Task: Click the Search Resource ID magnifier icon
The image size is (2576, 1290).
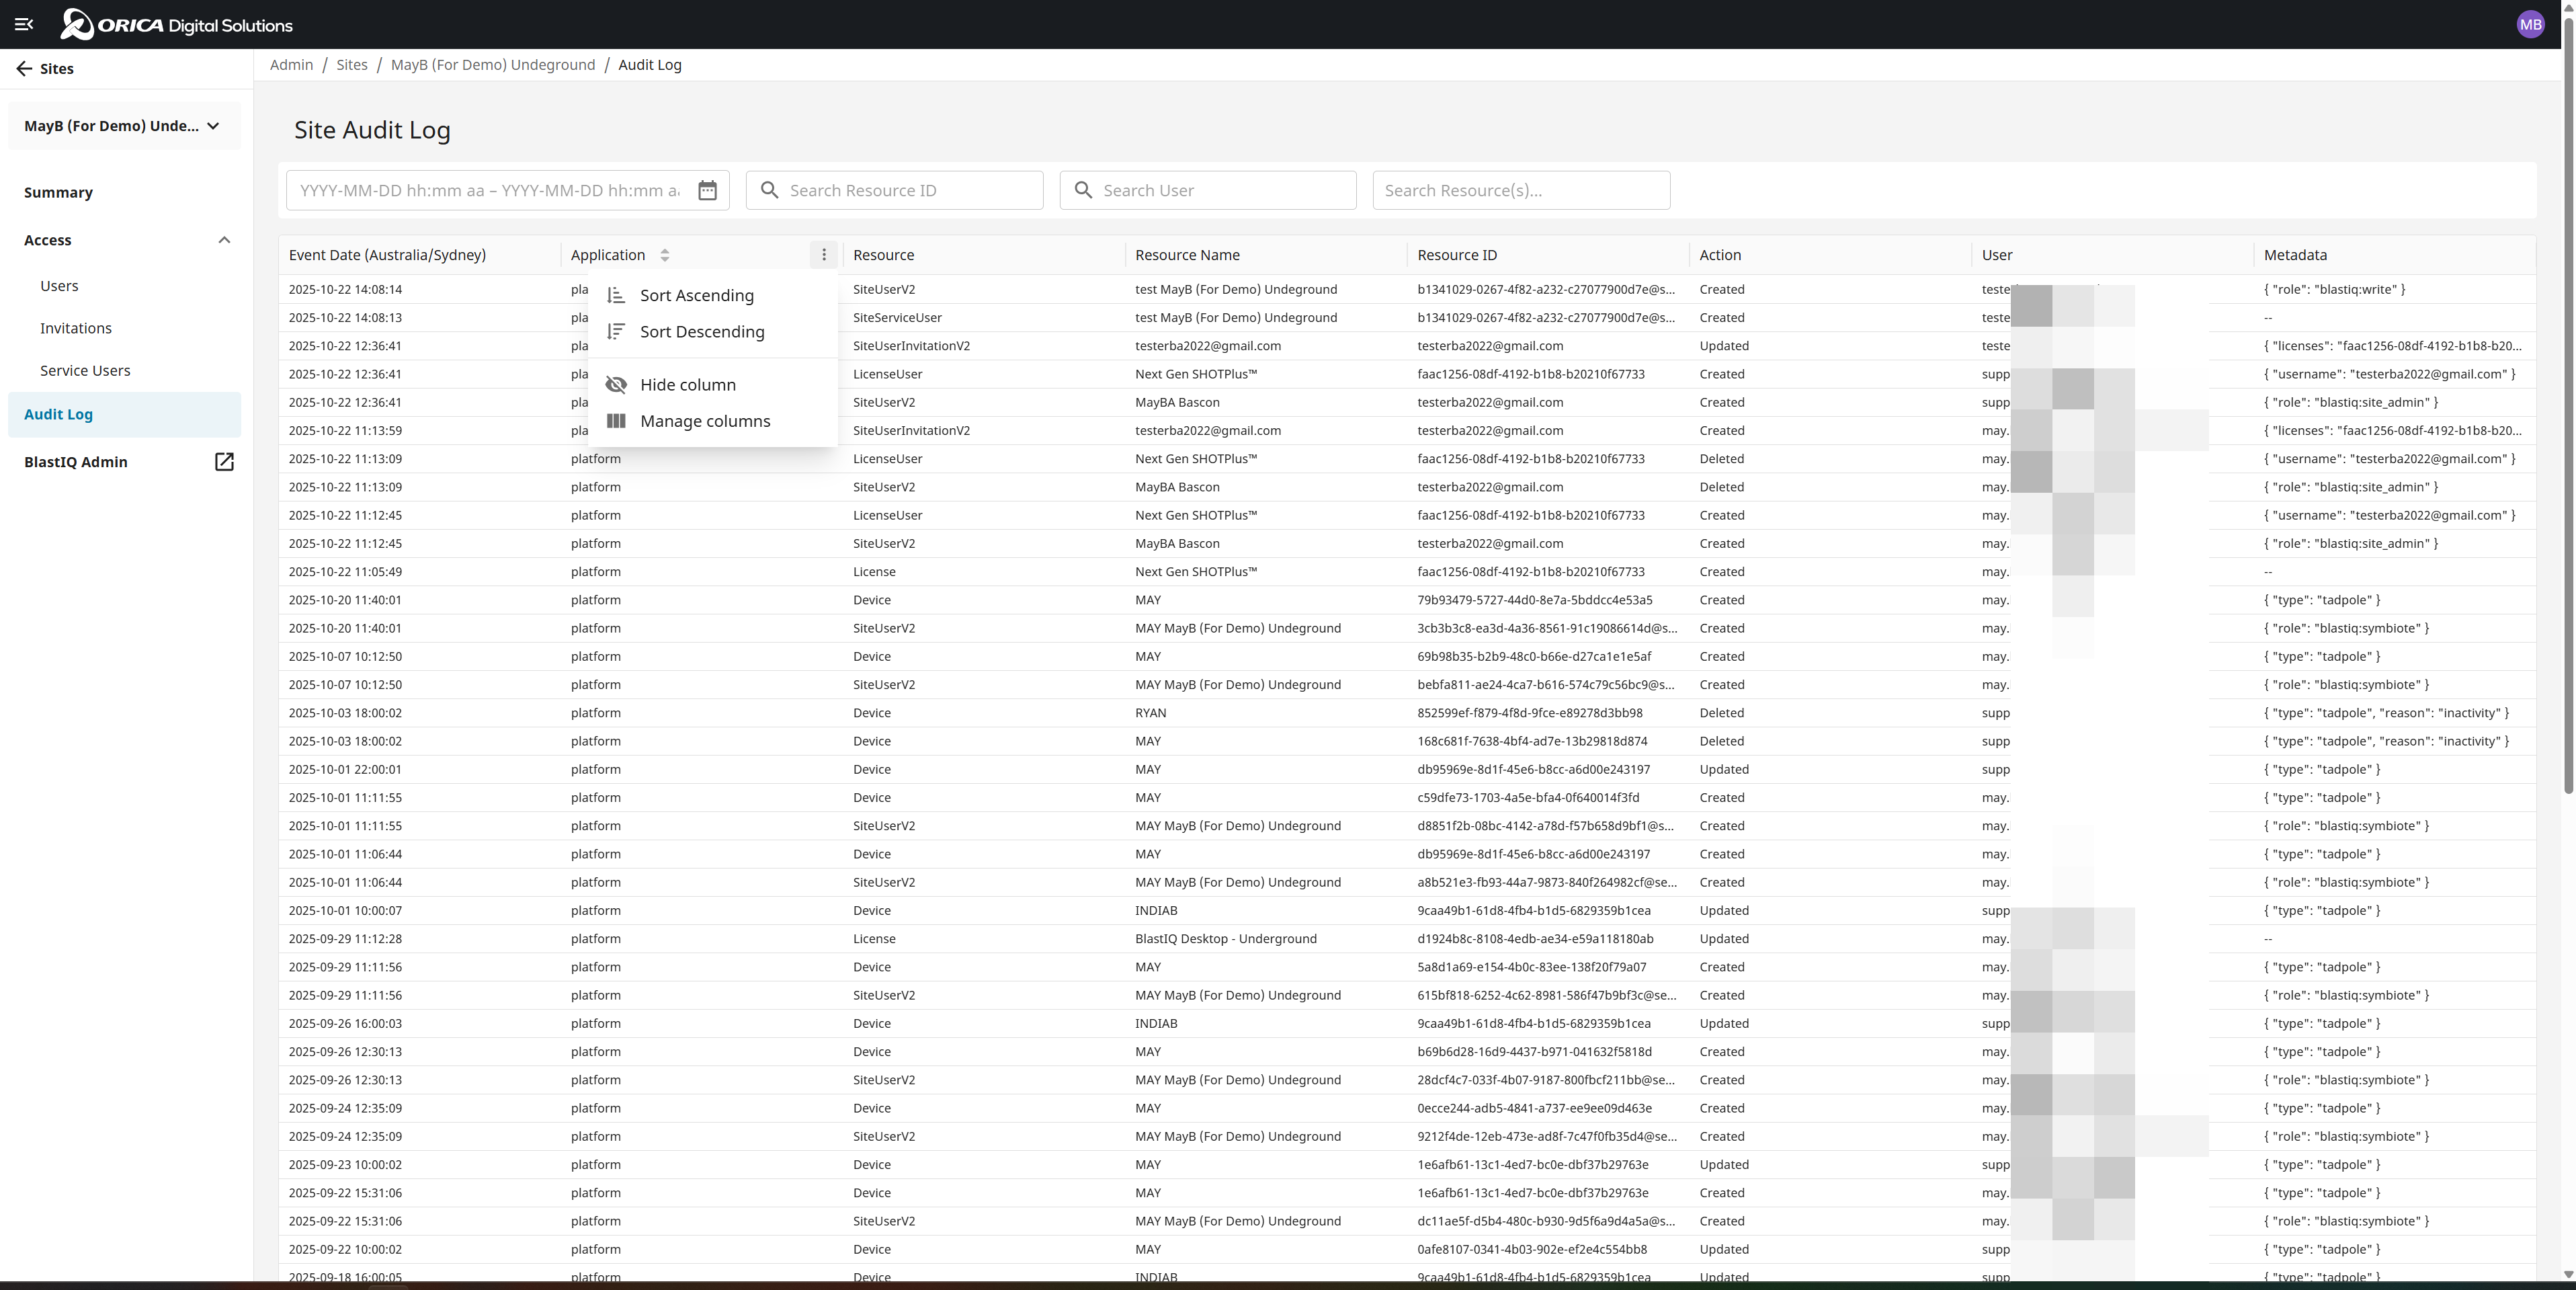Action: click(769, 190)
